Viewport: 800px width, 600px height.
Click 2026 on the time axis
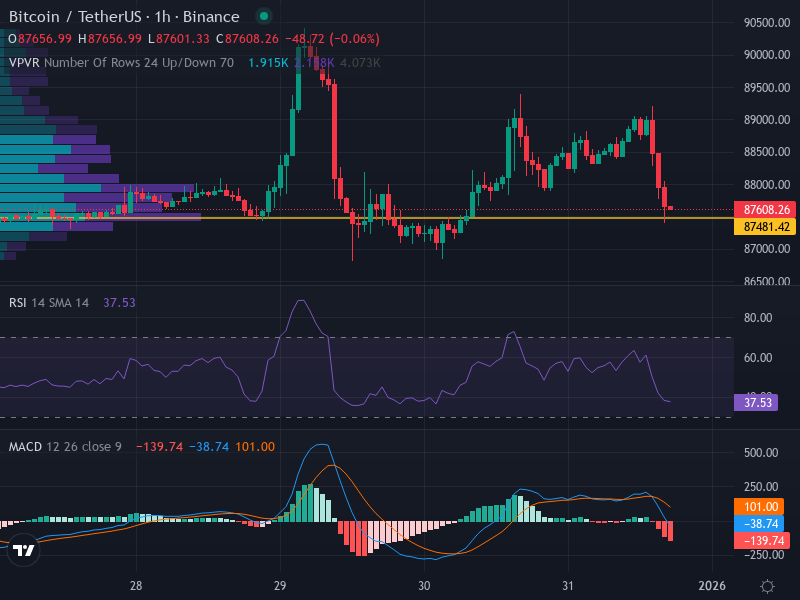[x=711, y=585]
